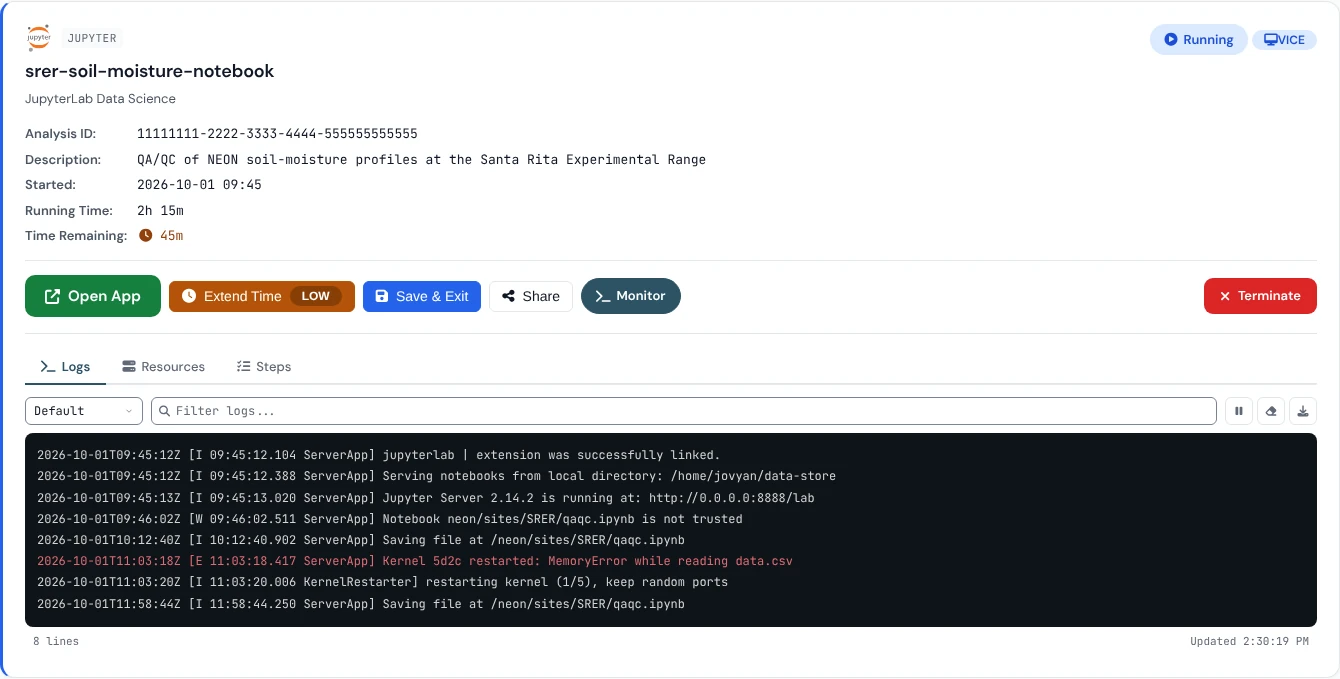Clear logs with the eraser icon
1340x679 pixels.
coord(1271,411)
